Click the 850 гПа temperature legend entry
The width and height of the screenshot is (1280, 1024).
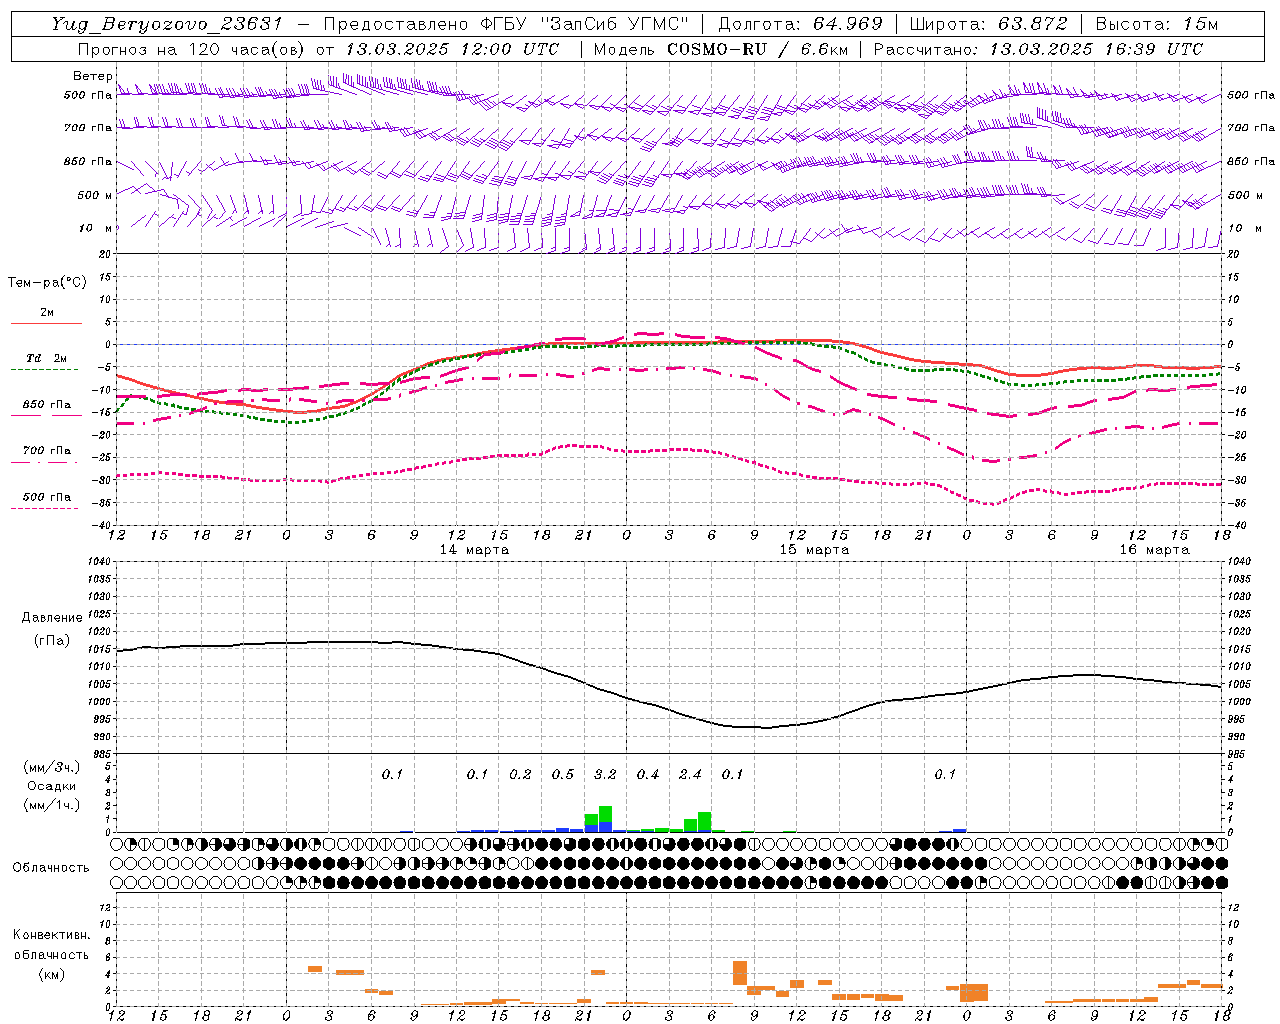(x=46, y=405)
